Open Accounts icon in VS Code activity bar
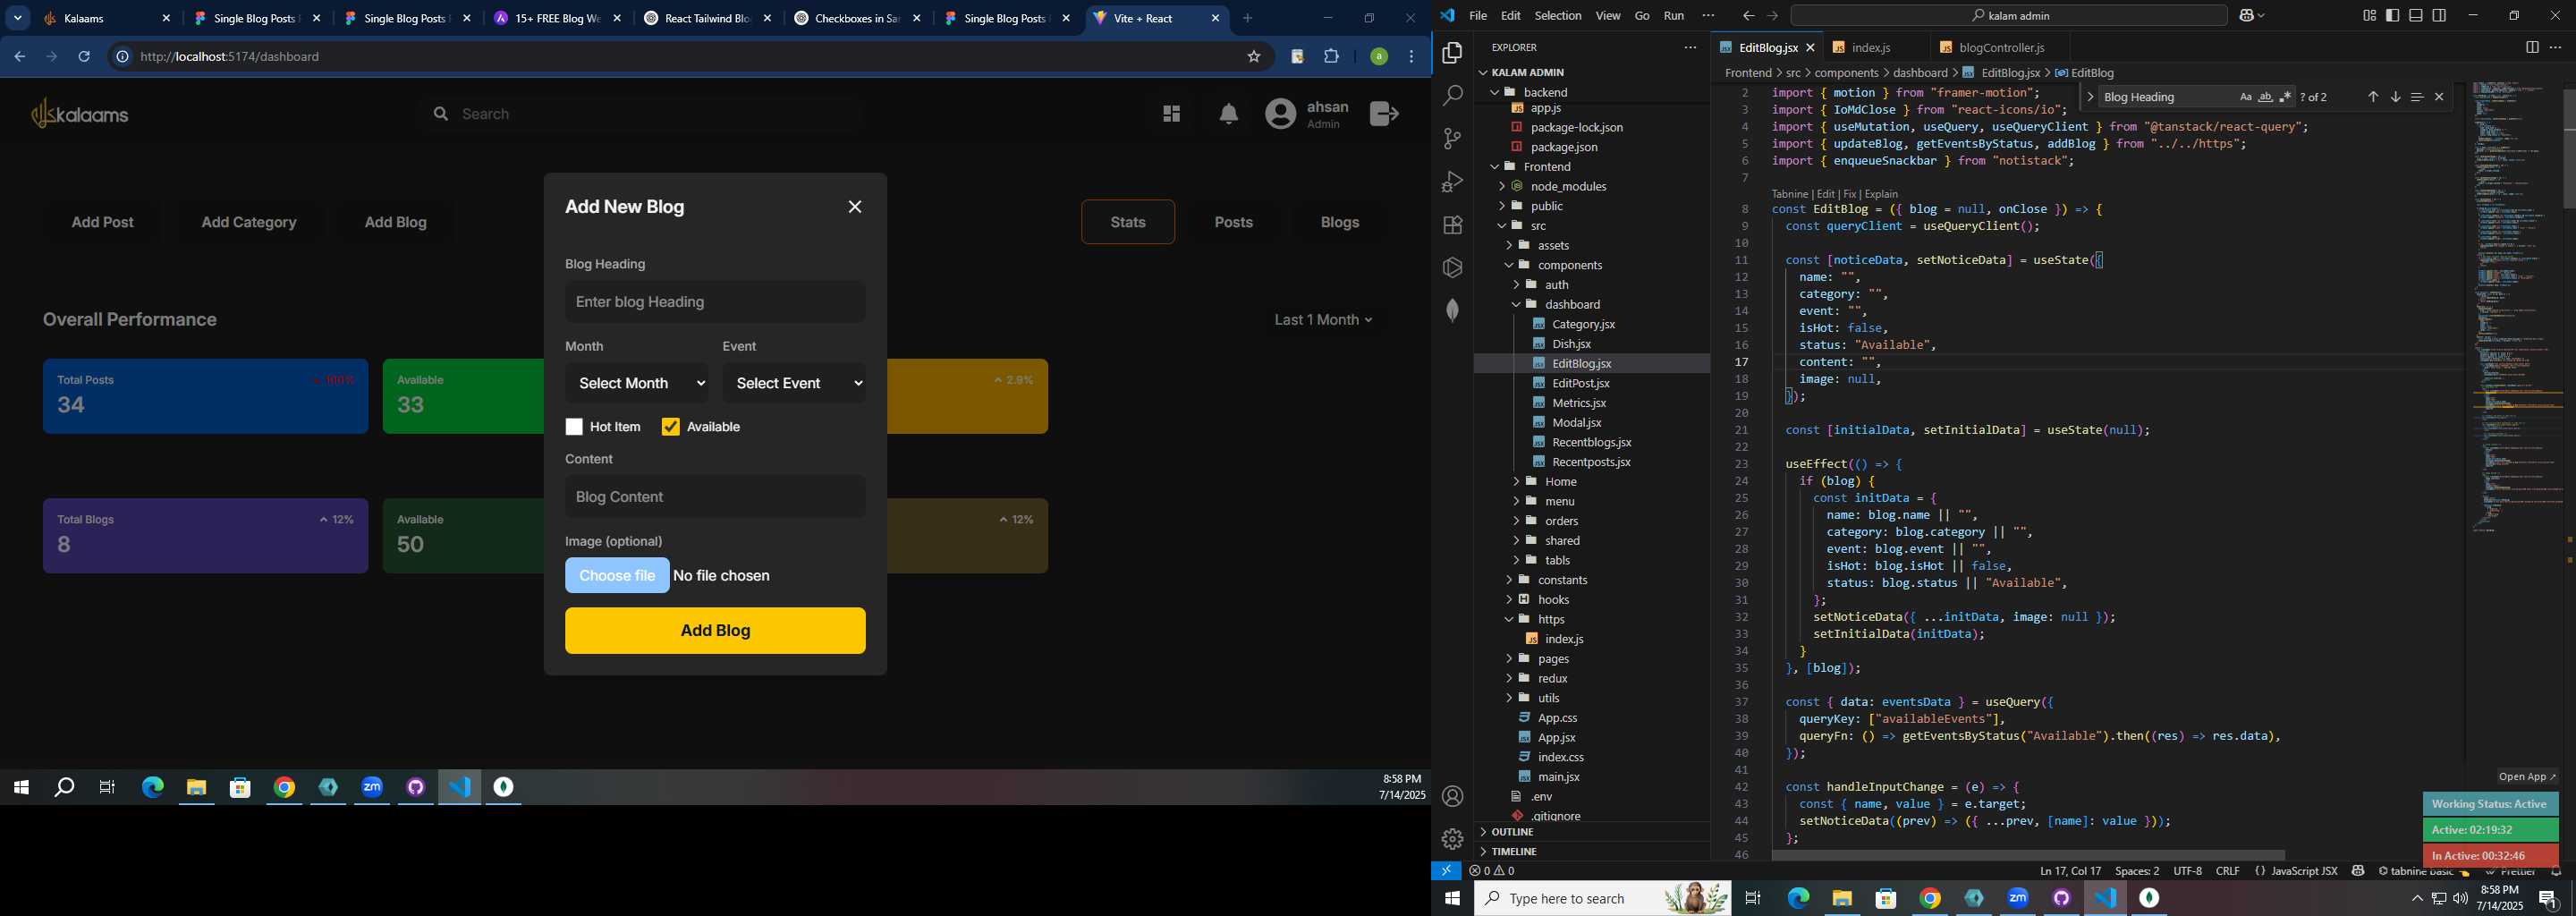This screenshot has width=2576, height=916. pos(1452,796)
